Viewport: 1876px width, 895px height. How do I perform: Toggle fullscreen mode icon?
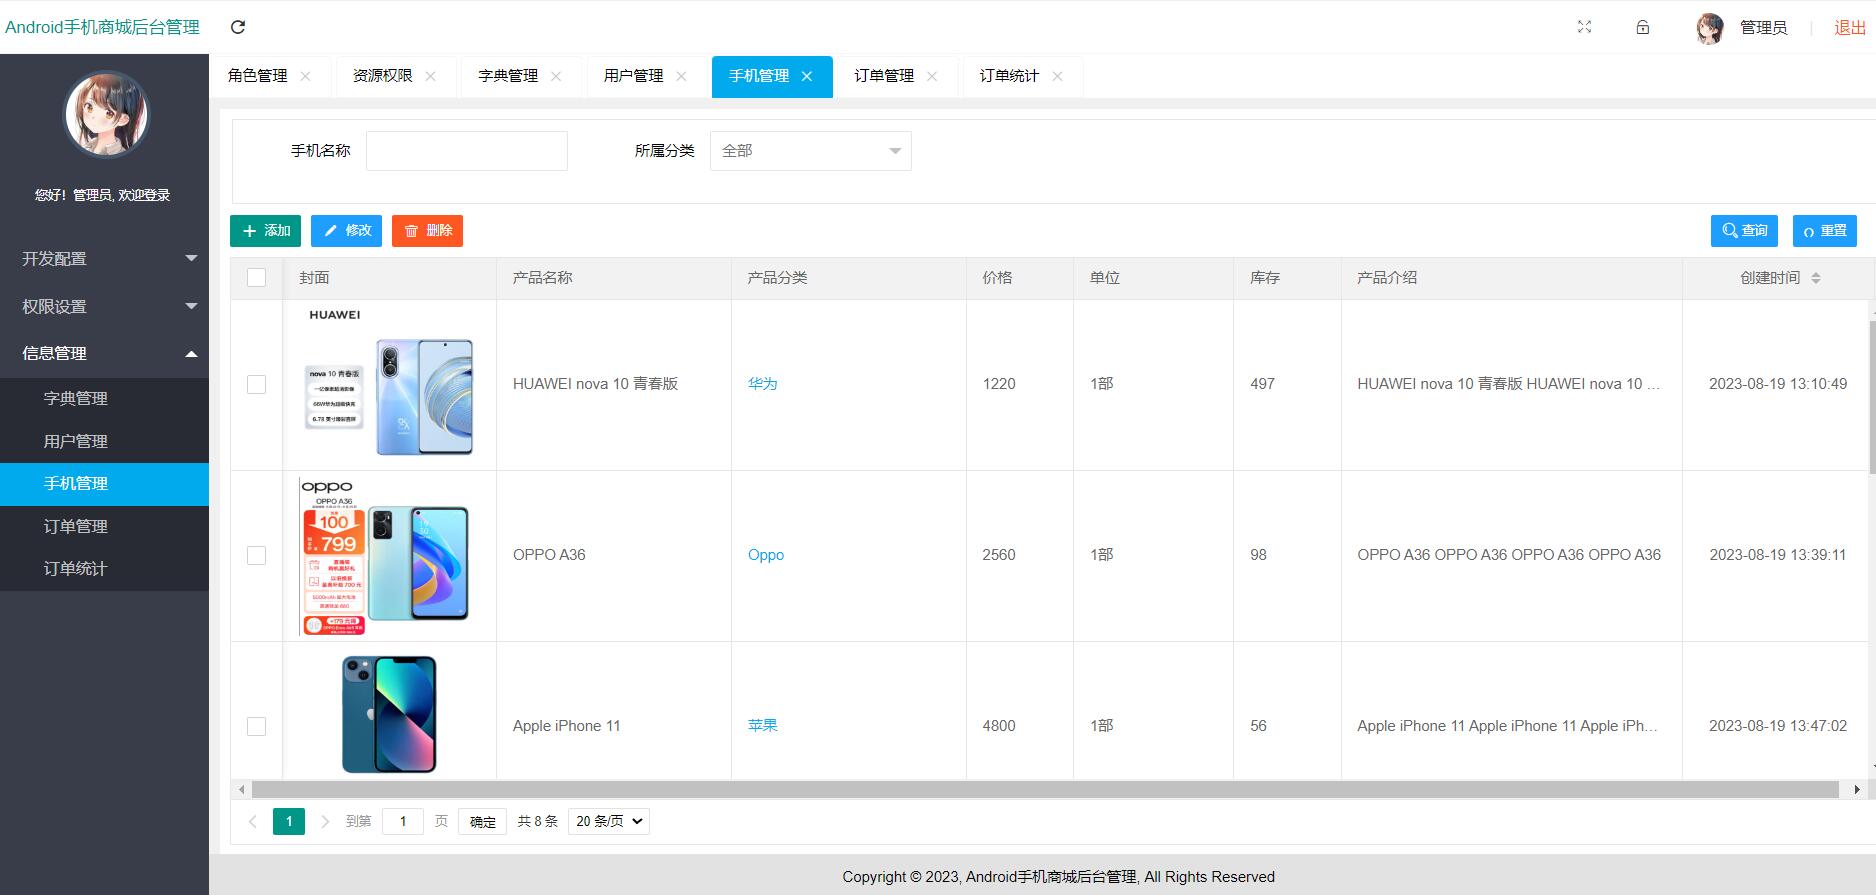pyautogui.click(x=1584, y=27)
